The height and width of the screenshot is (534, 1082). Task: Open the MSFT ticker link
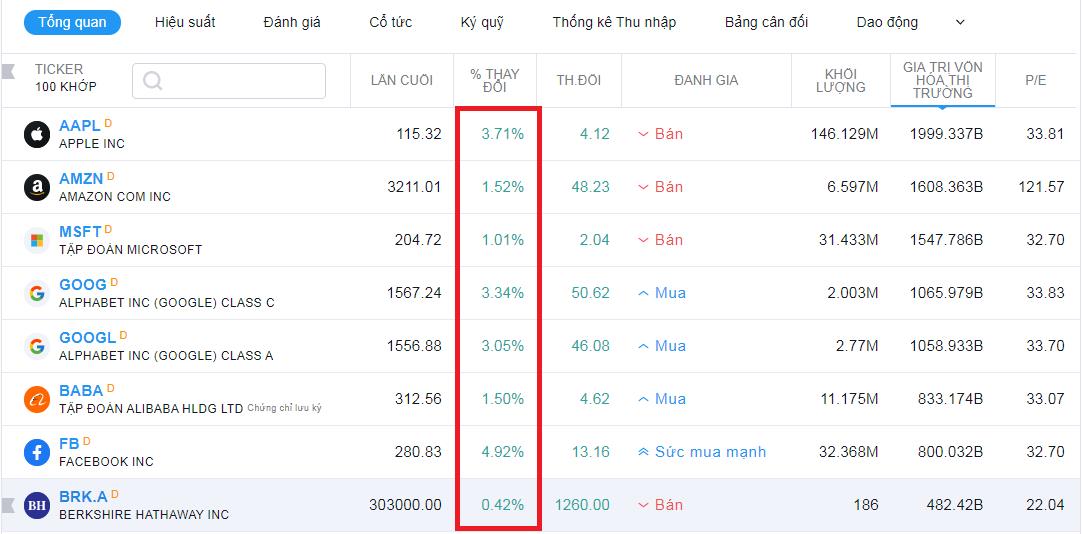point(80,232)
